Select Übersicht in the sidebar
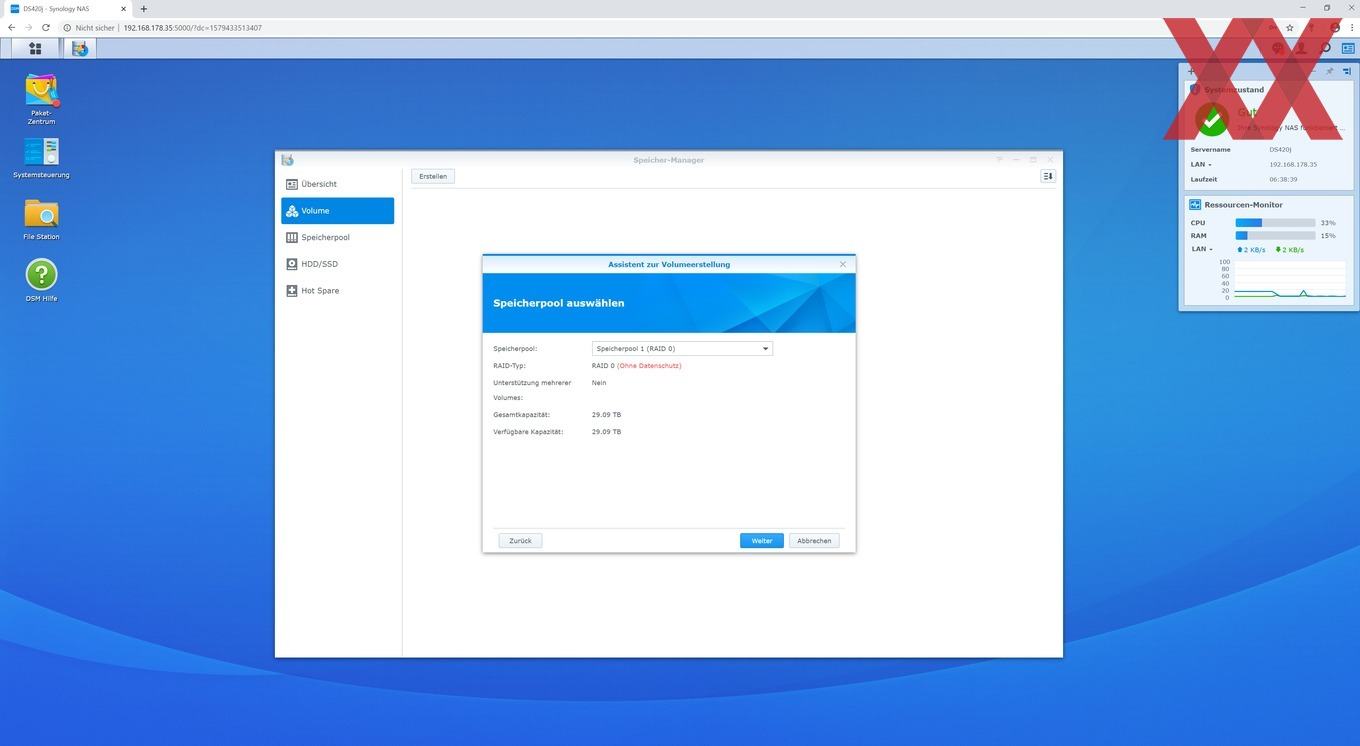 (x=338, y=184)
